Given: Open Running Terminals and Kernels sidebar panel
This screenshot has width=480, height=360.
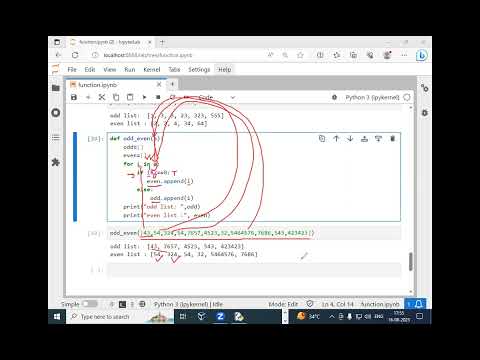Looking at the screenshot, I should pyautogui.click(x=56, y=113).
